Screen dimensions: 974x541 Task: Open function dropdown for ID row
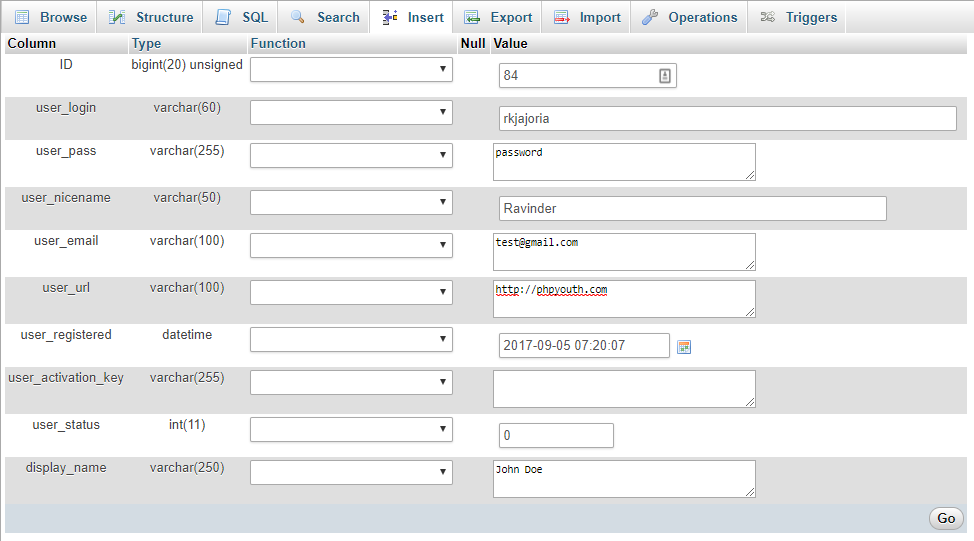[x=351, y=69]
